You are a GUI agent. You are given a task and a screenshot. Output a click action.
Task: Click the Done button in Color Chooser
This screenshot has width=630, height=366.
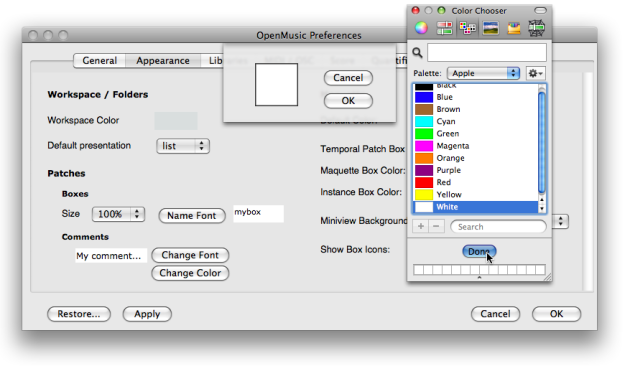pos(479,251)
